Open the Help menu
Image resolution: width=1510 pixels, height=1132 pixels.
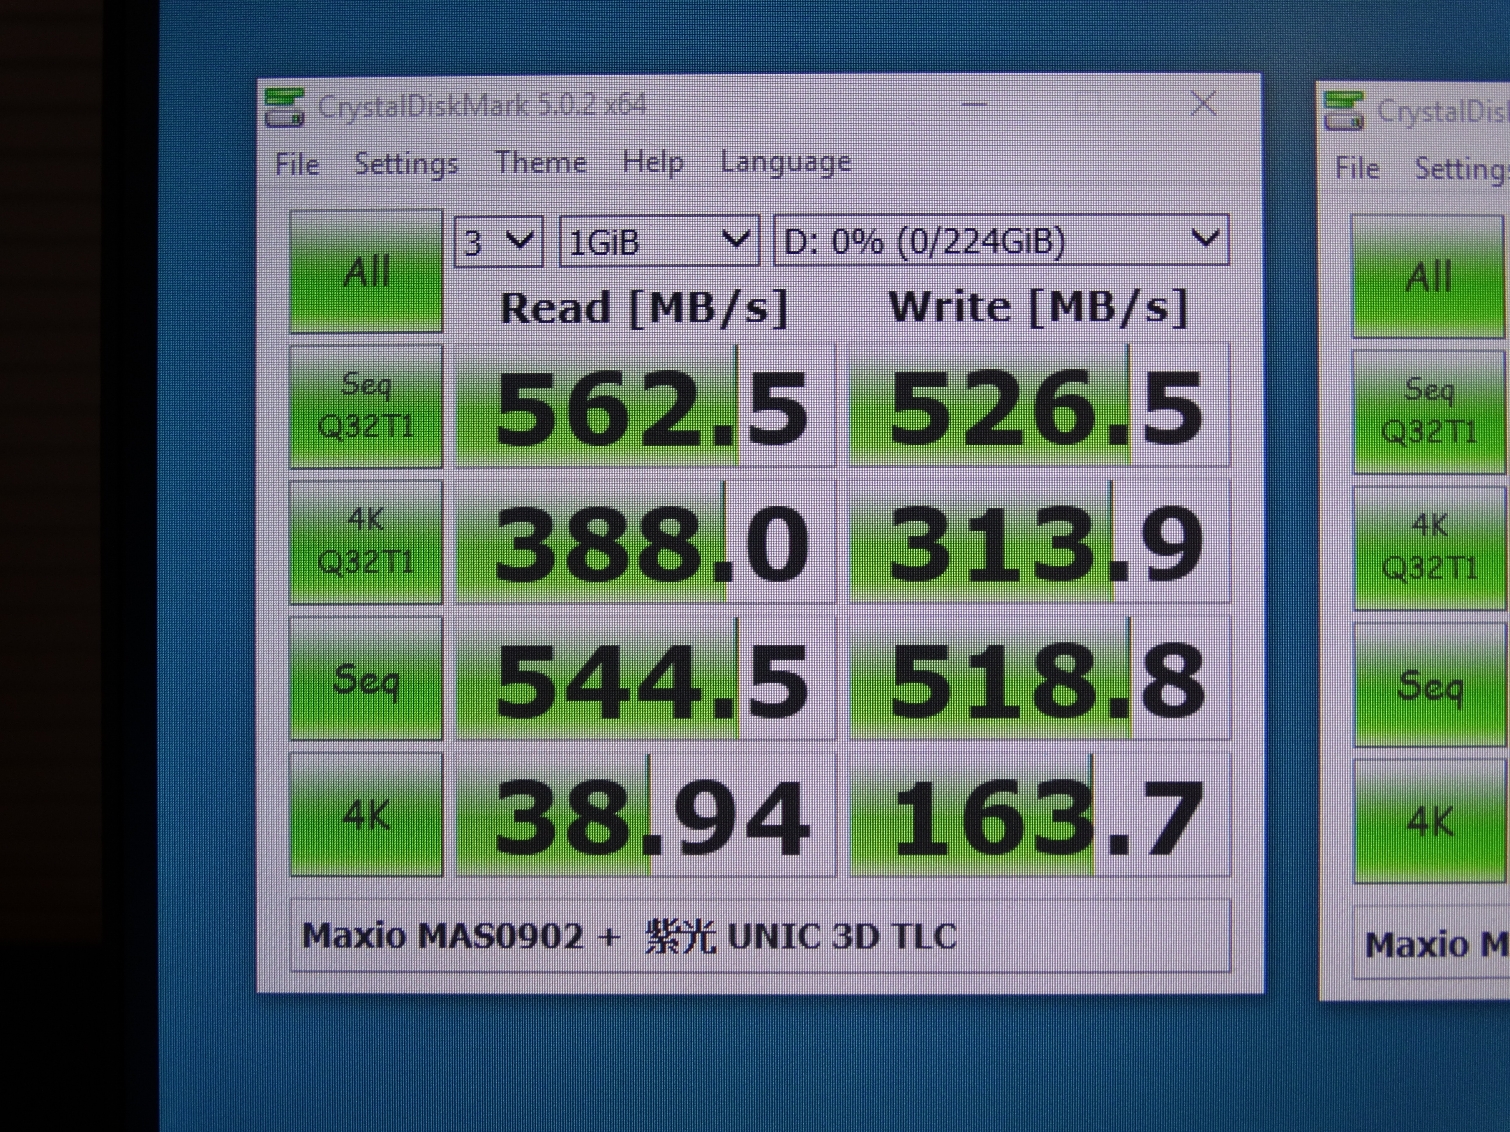coord(653,162)
